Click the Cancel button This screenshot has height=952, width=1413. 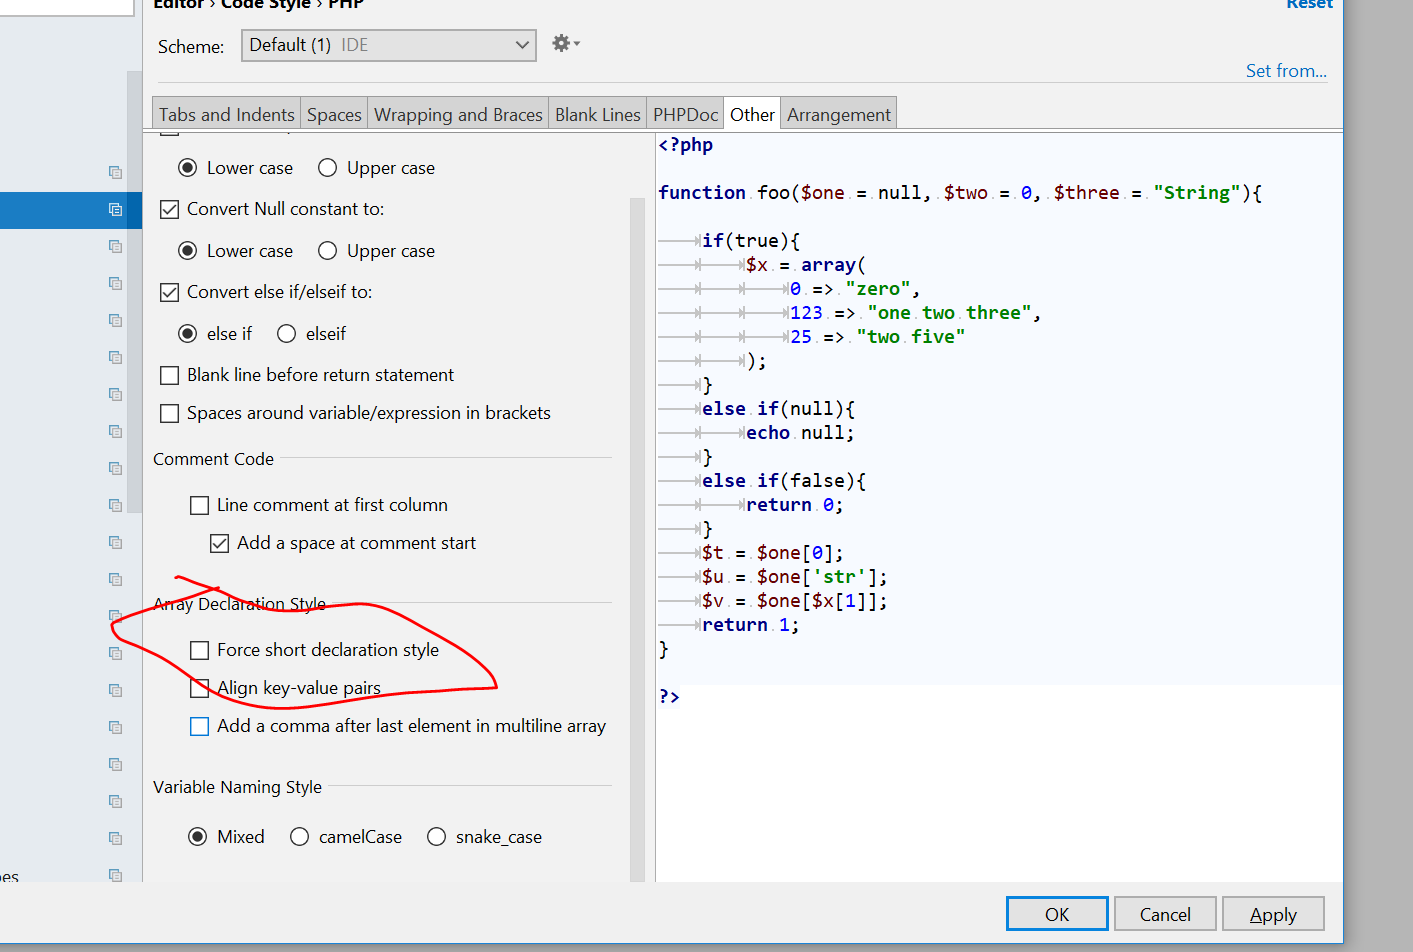1165,914
